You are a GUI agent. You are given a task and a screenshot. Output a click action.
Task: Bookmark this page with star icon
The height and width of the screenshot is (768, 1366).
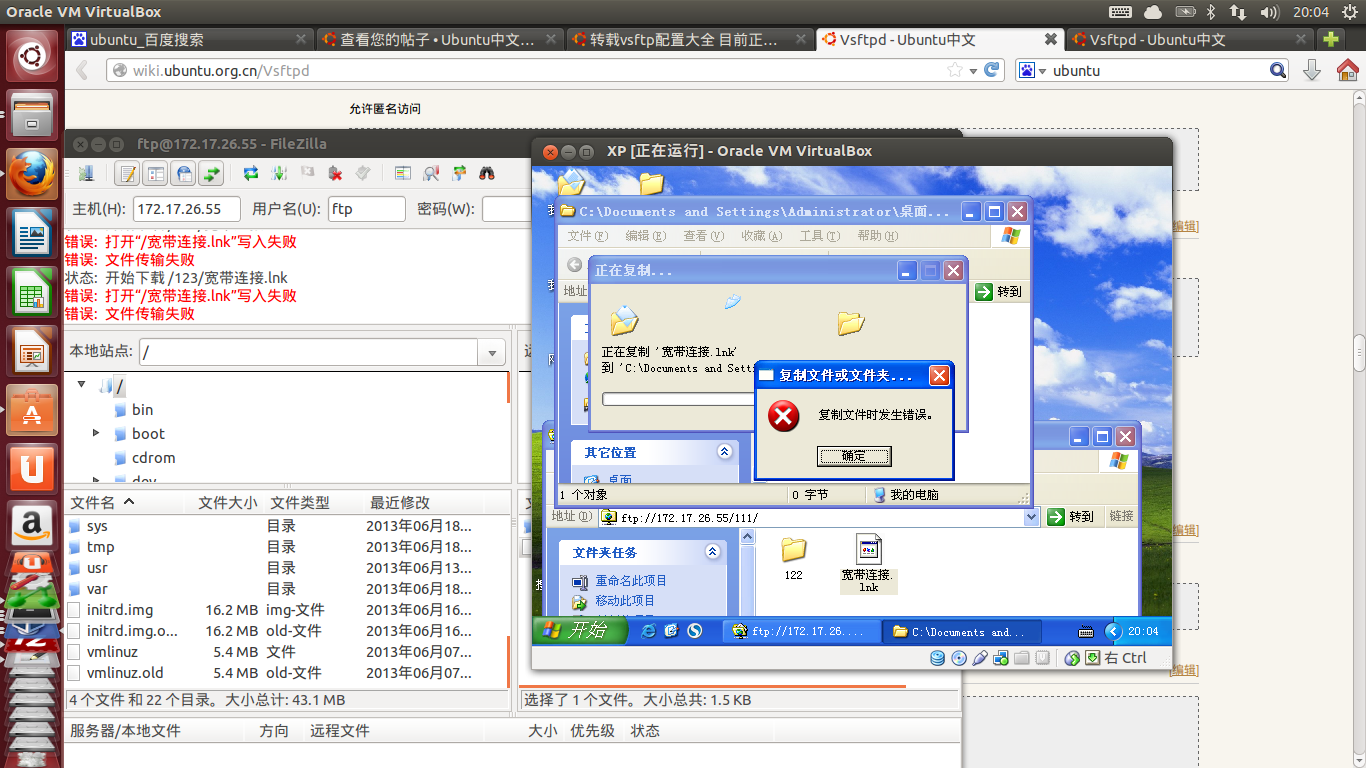(954, 70)
